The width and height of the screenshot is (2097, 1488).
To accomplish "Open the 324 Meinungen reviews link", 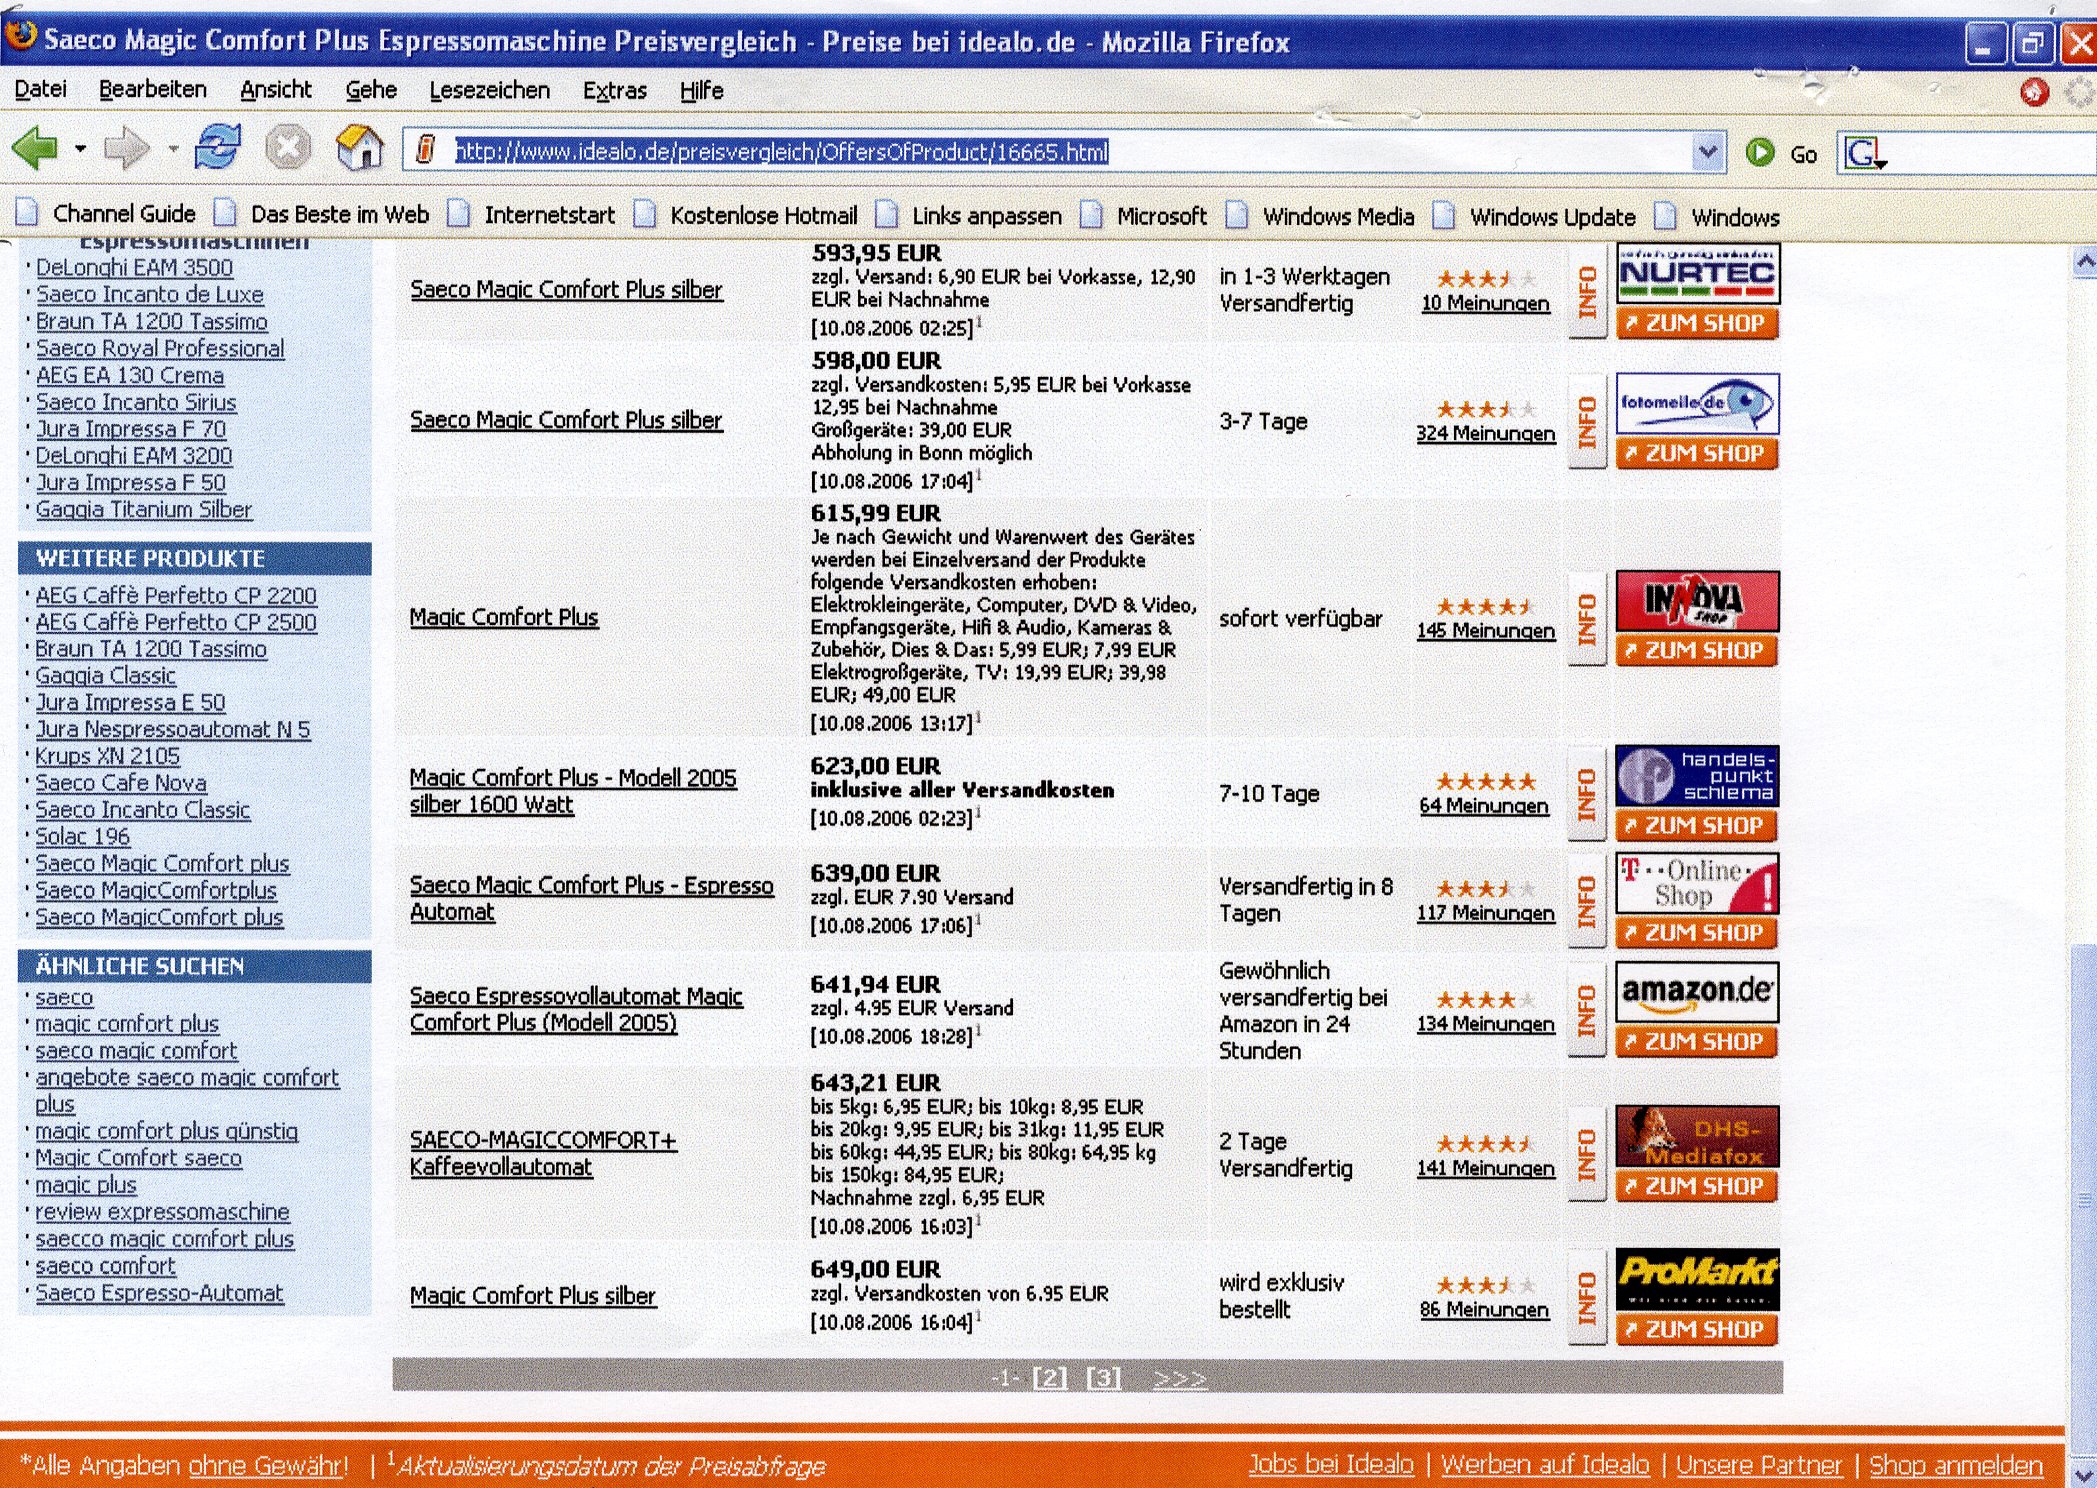I will [1486, 433].
